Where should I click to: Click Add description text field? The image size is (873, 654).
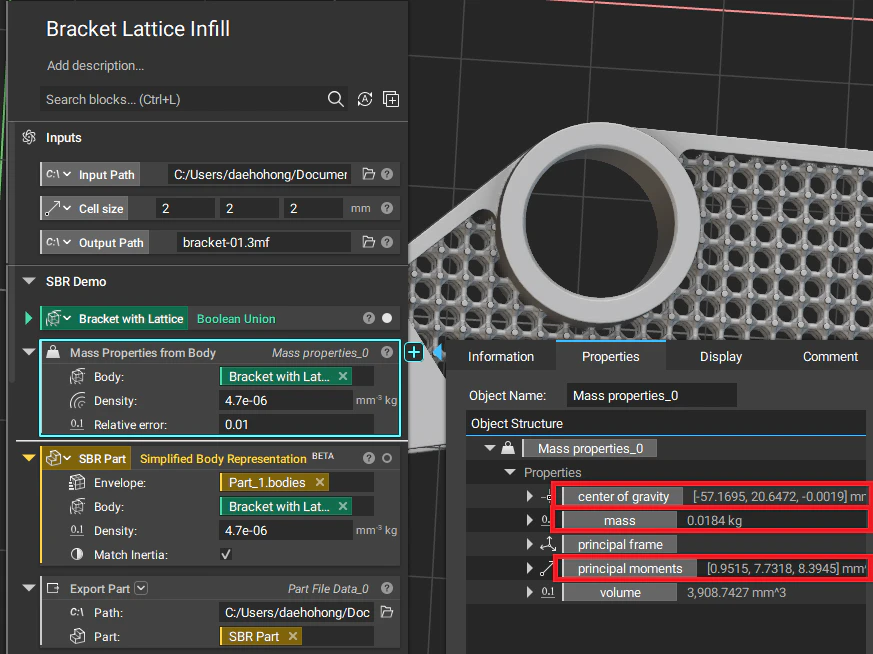95,66
